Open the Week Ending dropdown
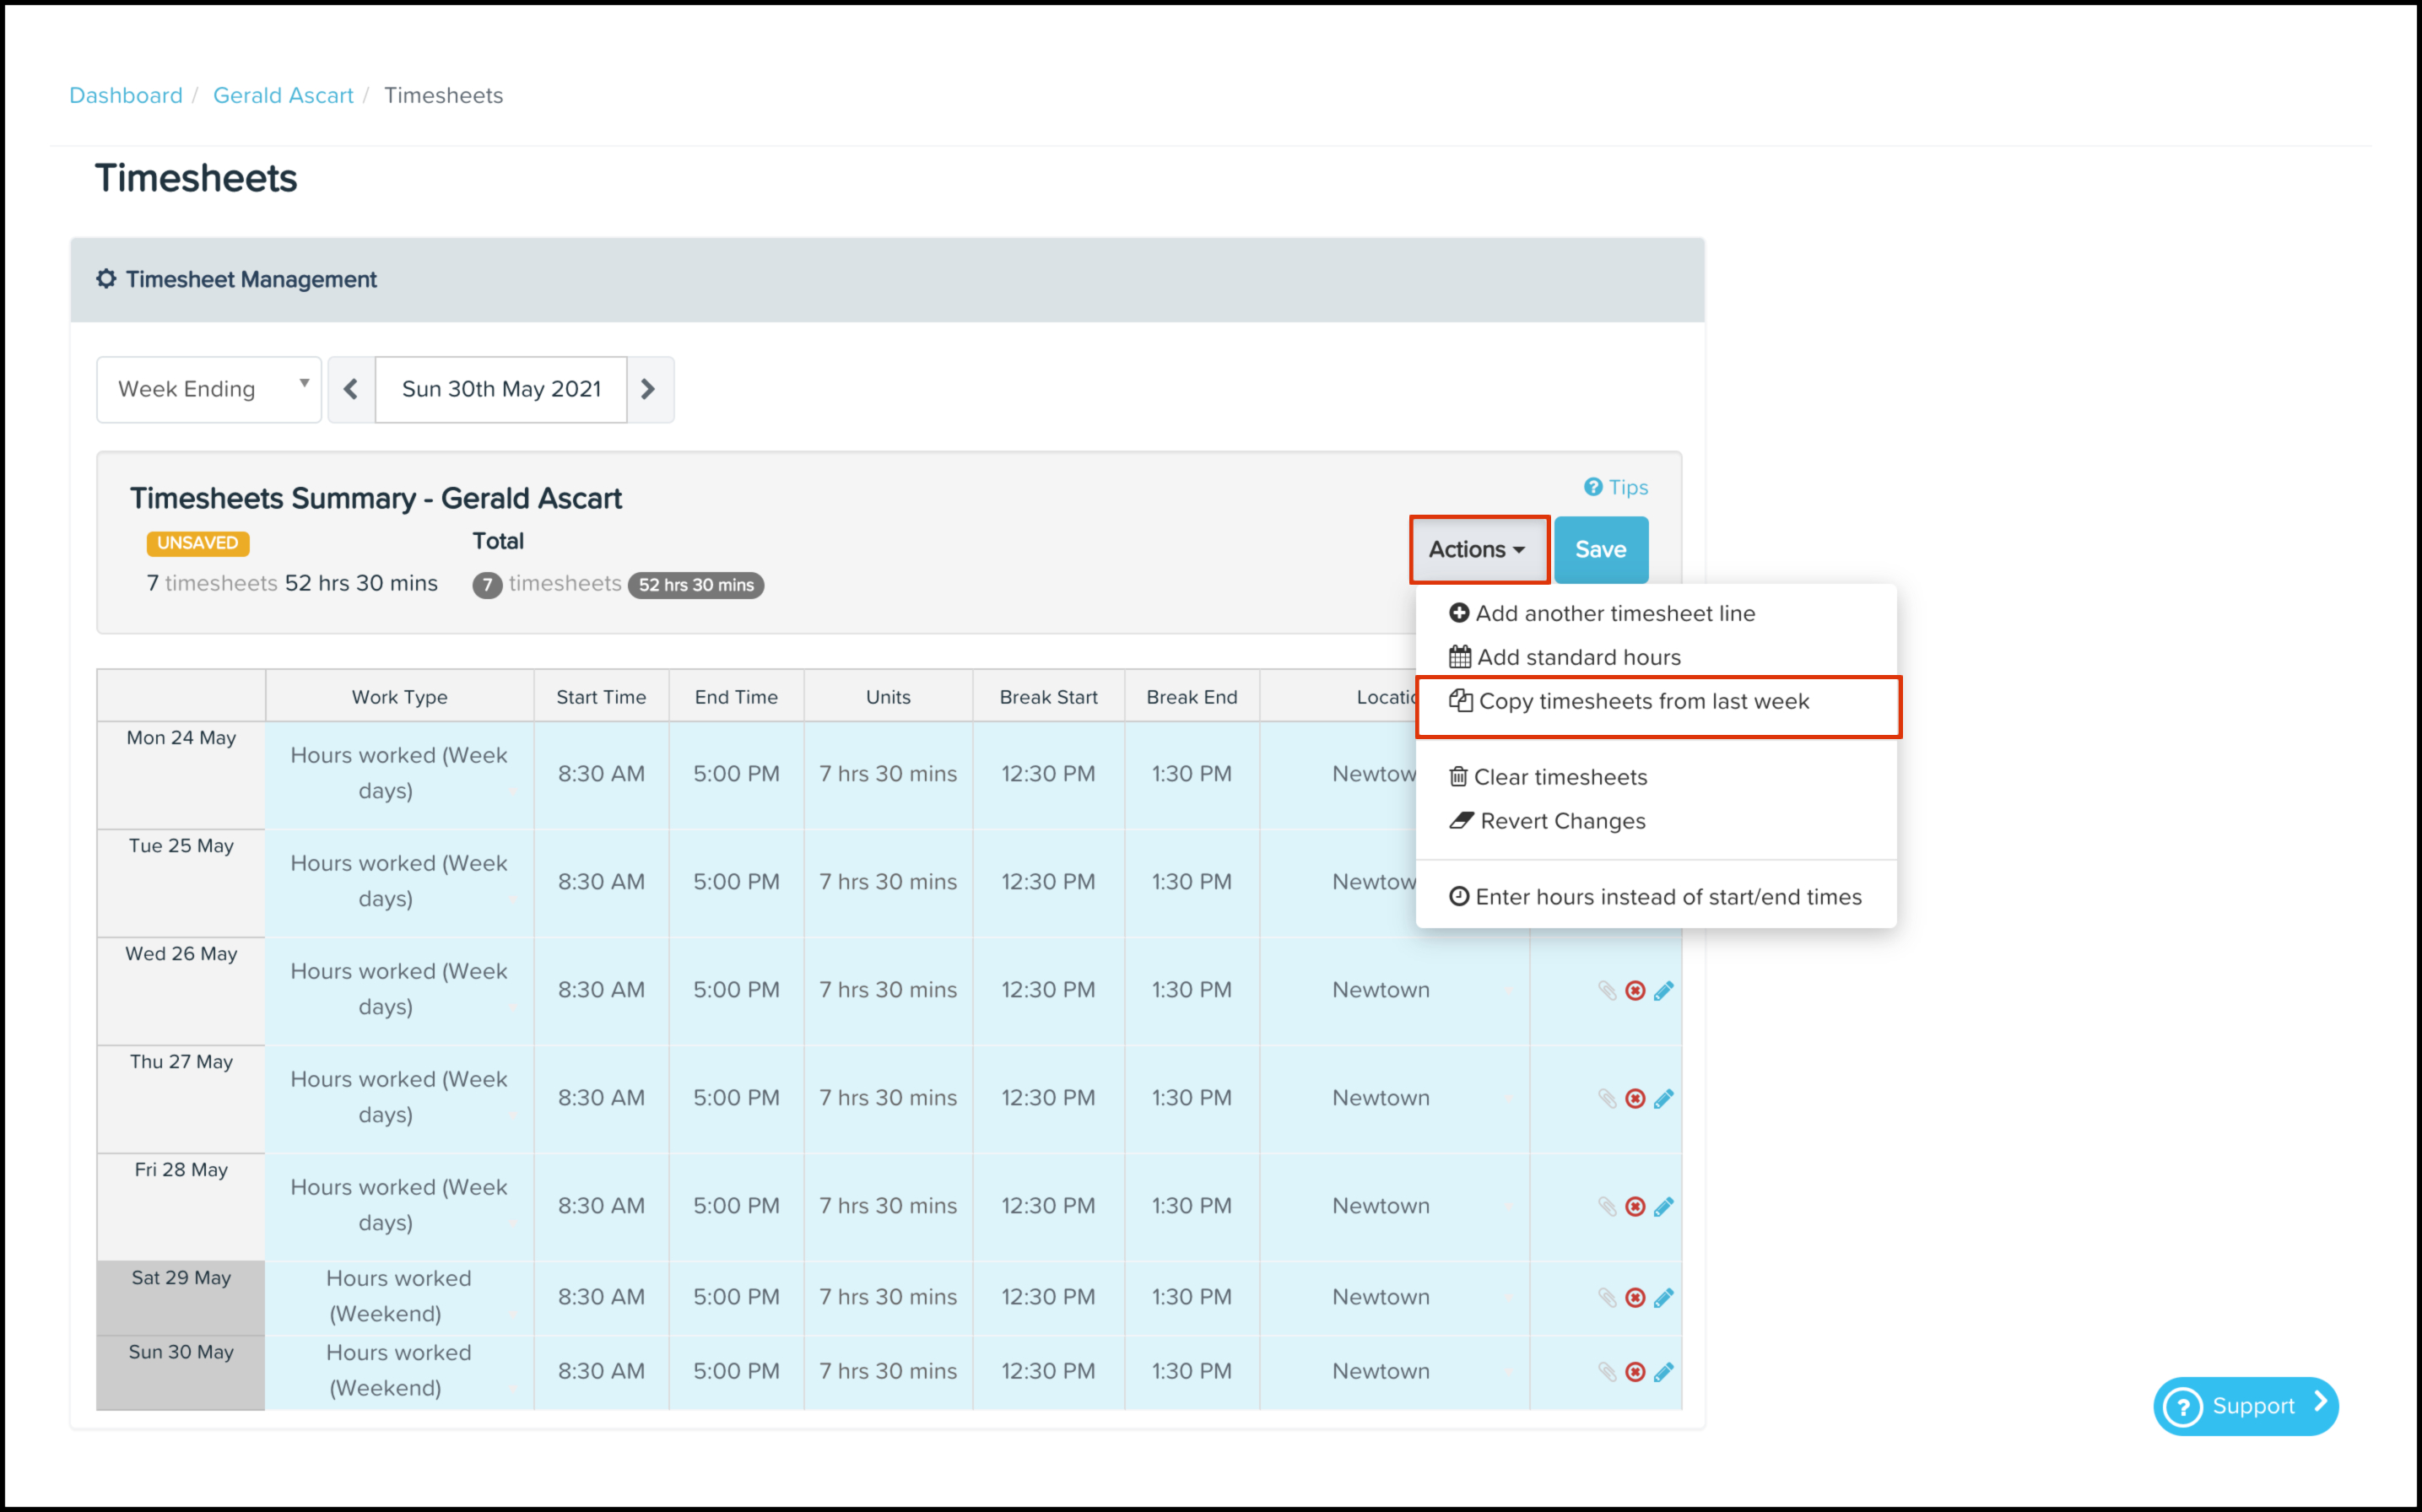2422x1512 pixels. point(209,389)
